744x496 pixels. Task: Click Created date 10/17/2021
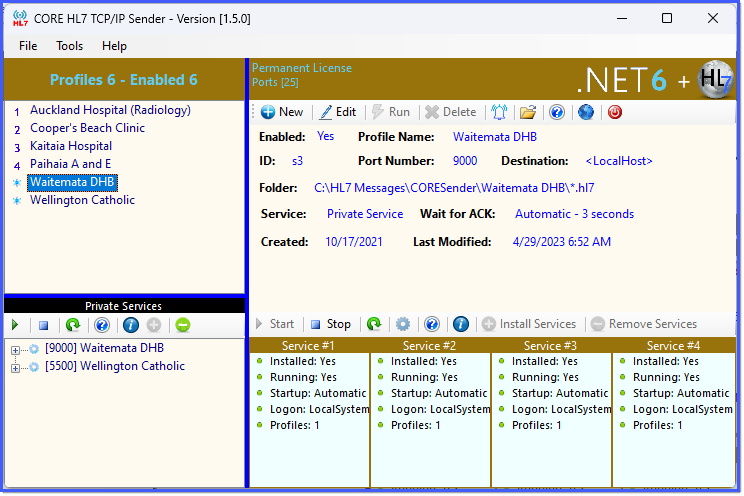[x=353, y=242]
